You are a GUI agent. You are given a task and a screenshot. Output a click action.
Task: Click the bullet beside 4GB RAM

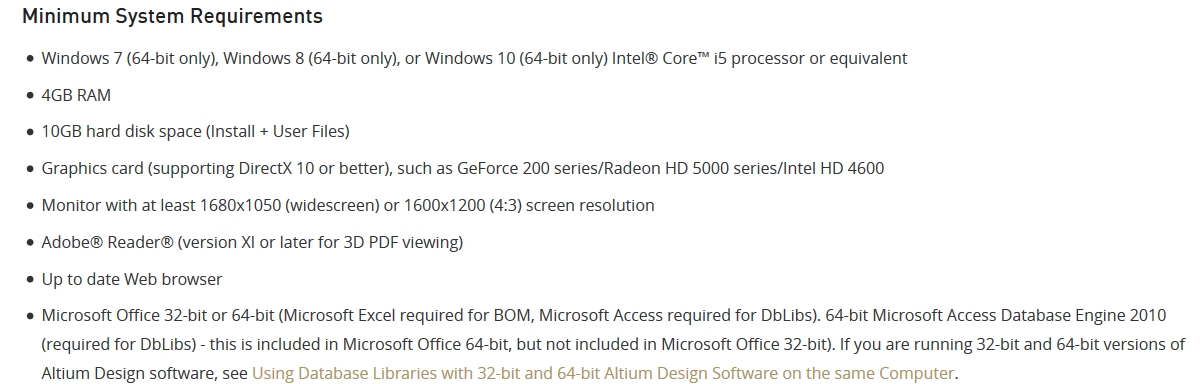29,96
